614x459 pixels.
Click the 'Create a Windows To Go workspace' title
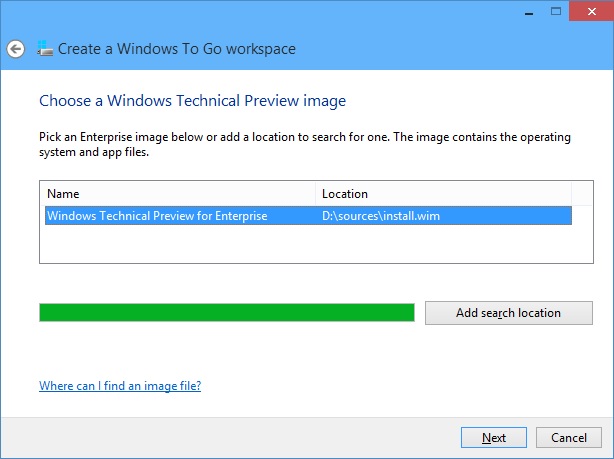pyautogui.click(x=177, y=49)
